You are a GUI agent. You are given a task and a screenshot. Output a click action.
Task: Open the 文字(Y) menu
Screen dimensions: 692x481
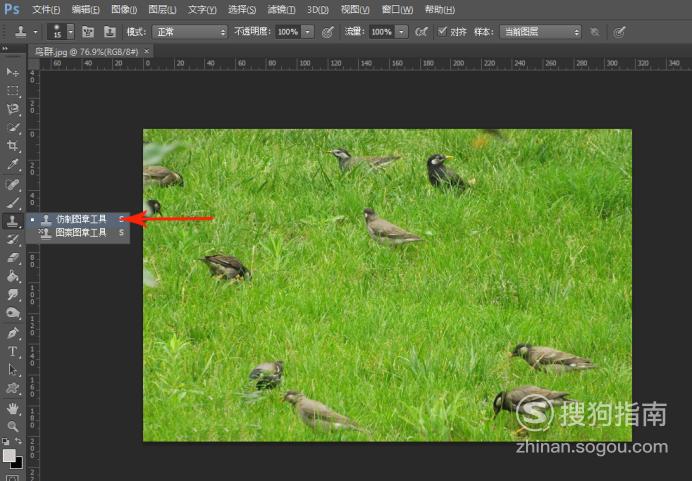(202, 9)
